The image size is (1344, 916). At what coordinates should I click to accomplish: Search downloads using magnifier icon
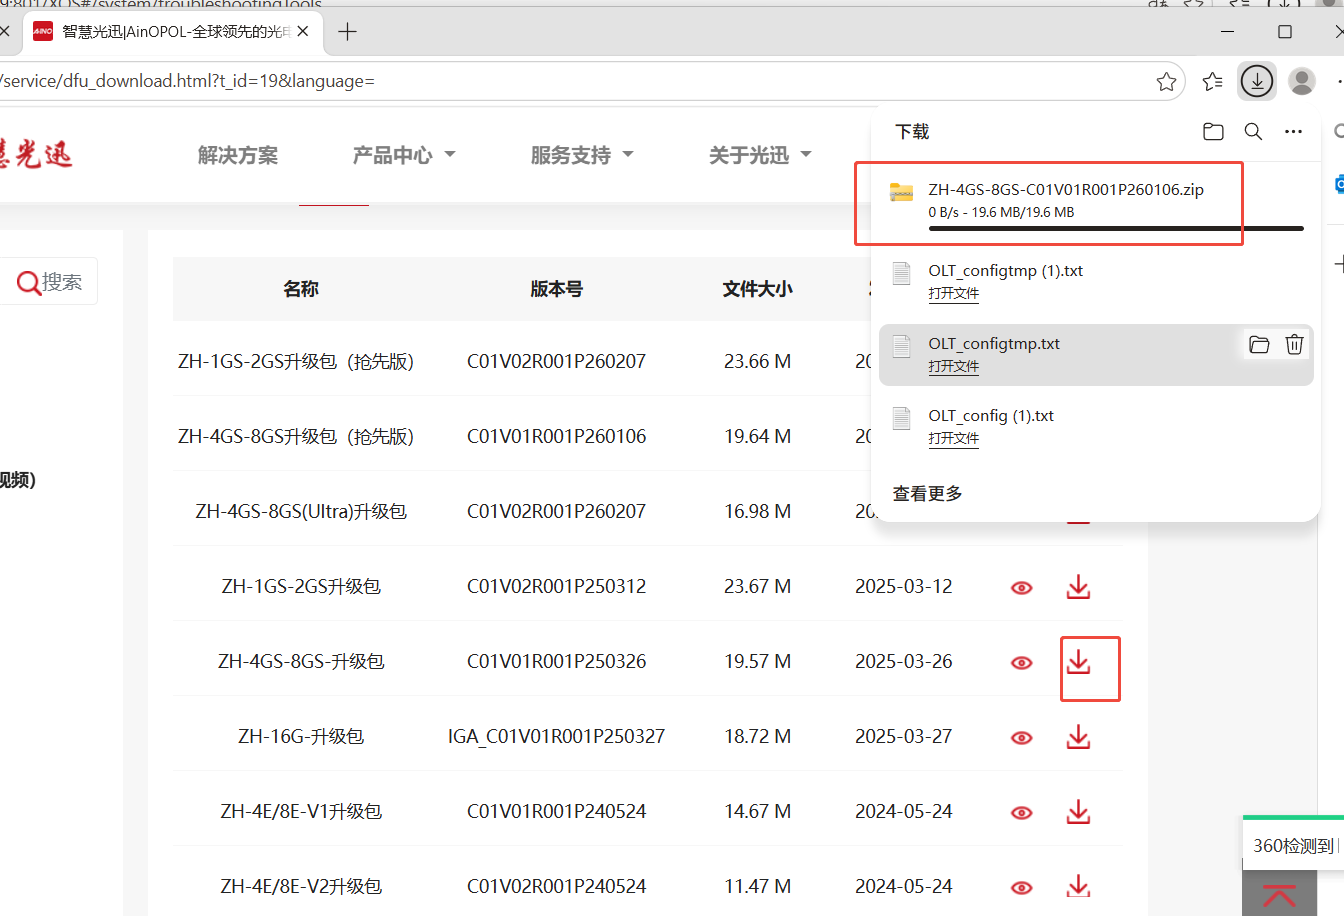point(1253,132)
